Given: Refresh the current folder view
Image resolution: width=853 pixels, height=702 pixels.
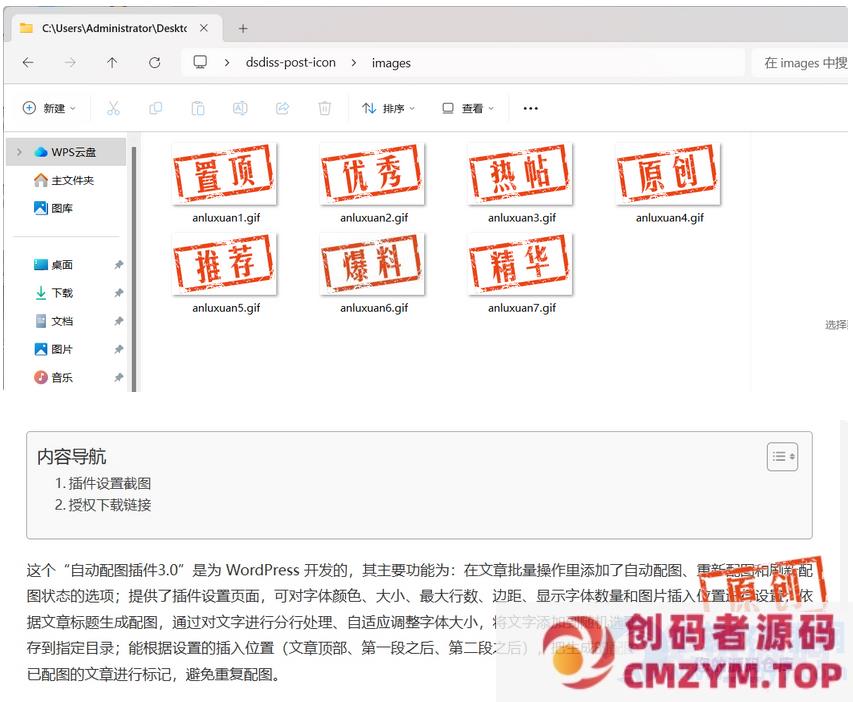Looking at the screenshot, I should pos(154,62).
